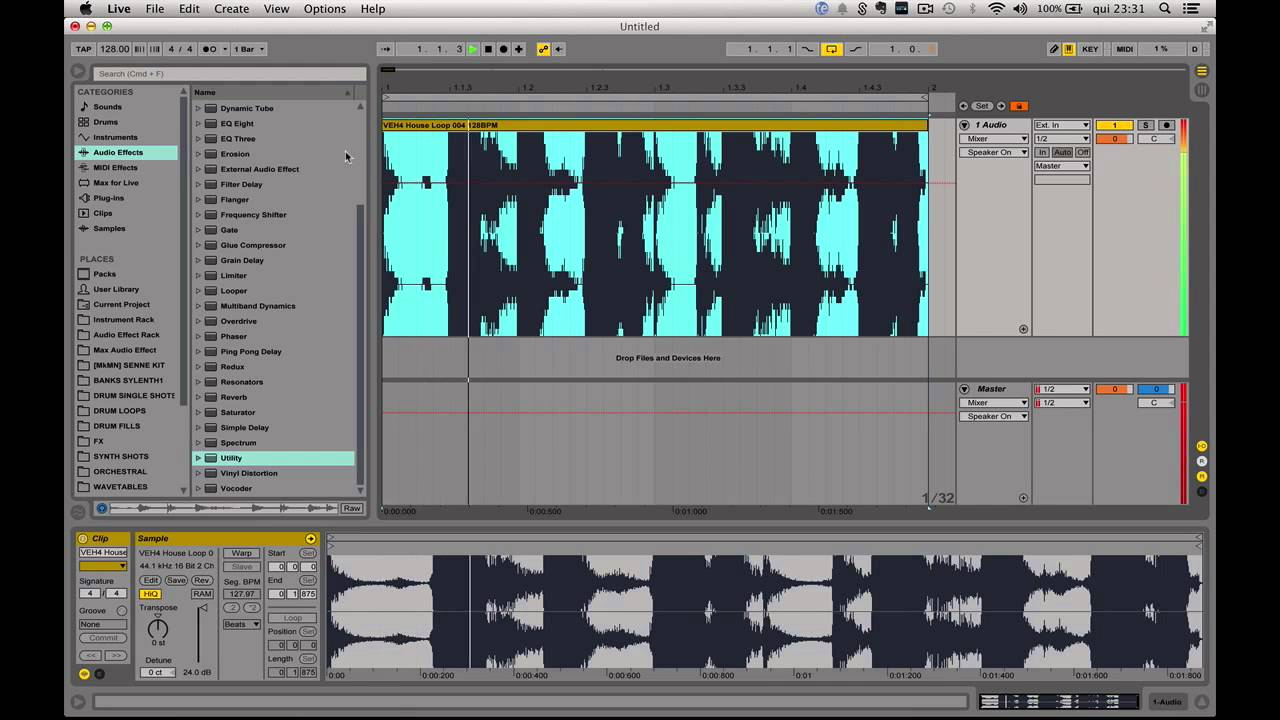The height and width of the screenshot is (720, 1280).
Task: Open the 1 Bar quantization dropdown
Action: [250, 49]
